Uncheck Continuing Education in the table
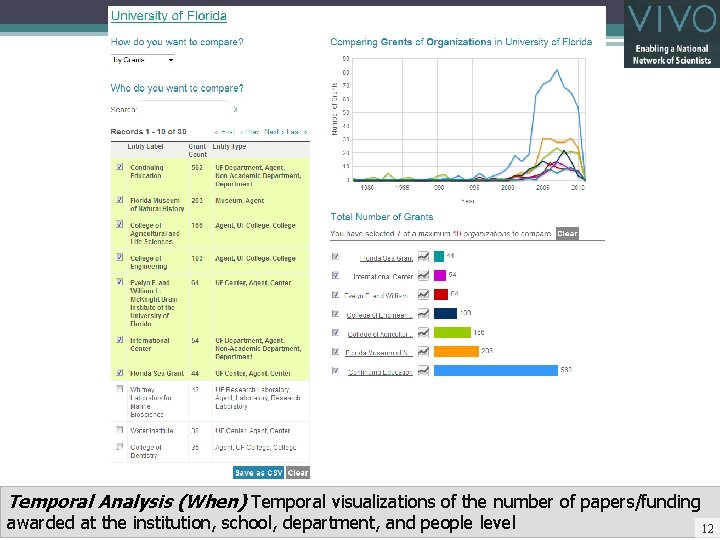The height and width of the screenshot is (540, 720). [x=120, y=167]
